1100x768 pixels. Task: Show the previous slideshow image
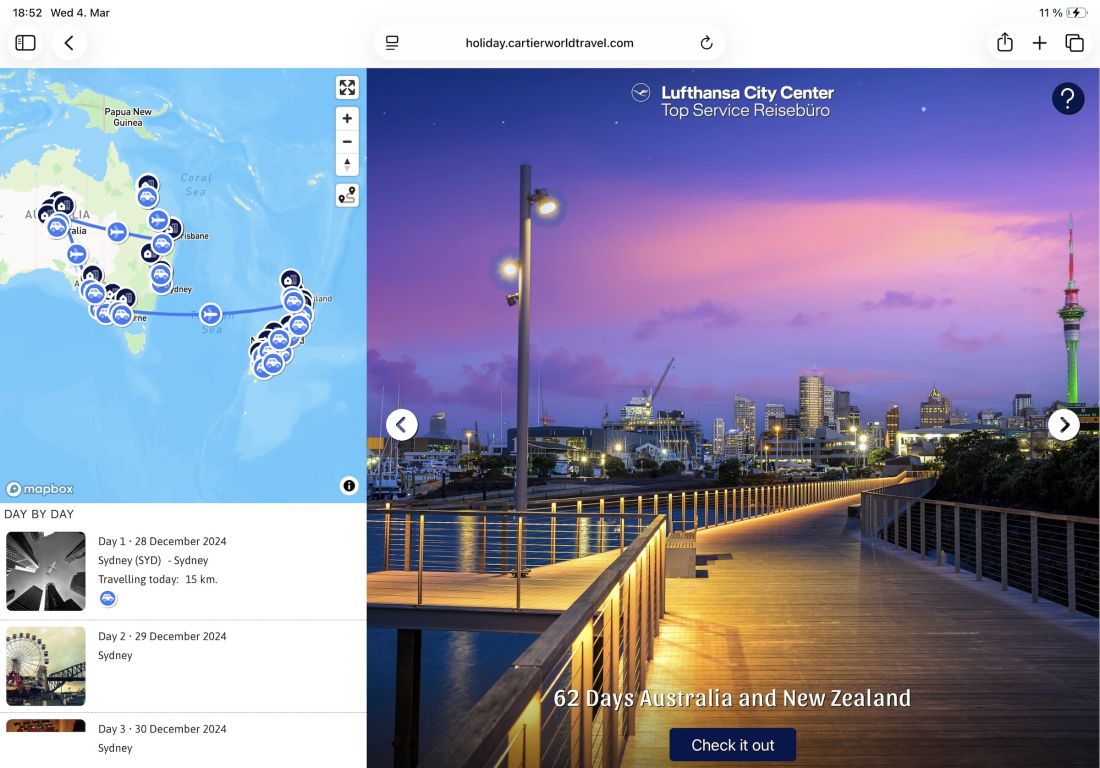[x=402, y=425]
